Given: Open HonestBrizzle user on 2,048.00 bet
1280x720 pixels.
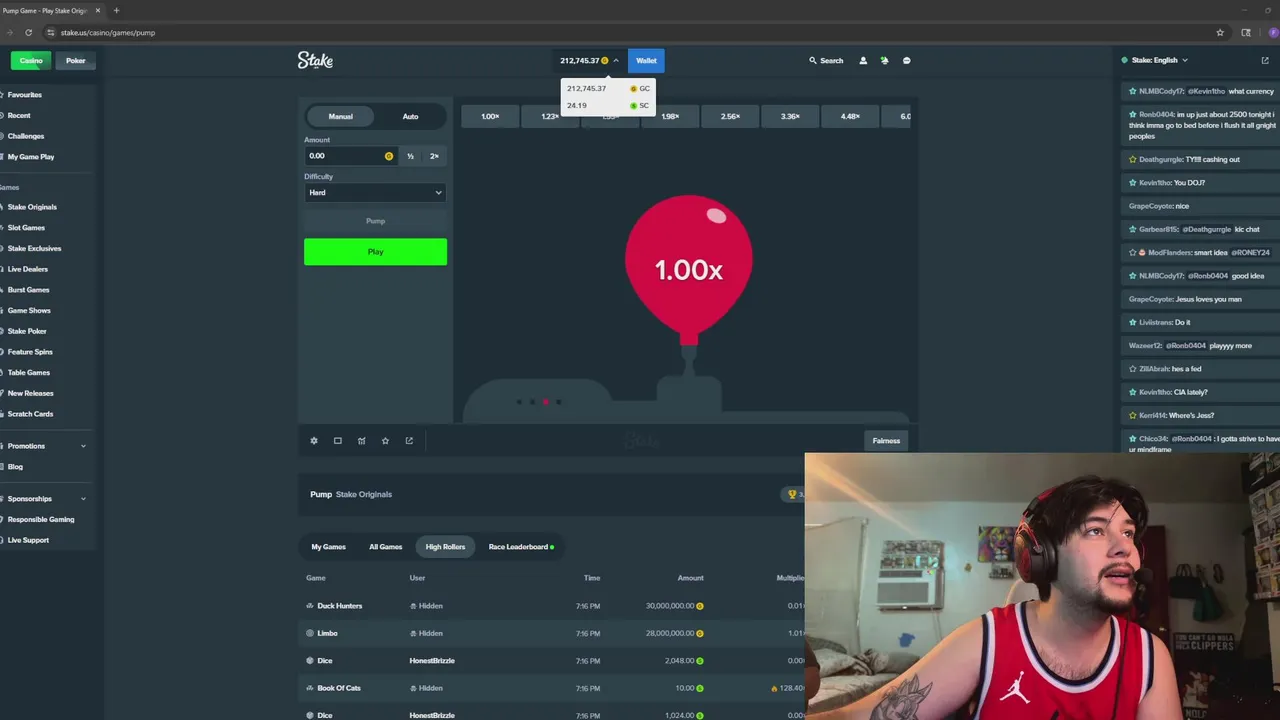Looking at the screenshot, I should (x=432, y=661).
